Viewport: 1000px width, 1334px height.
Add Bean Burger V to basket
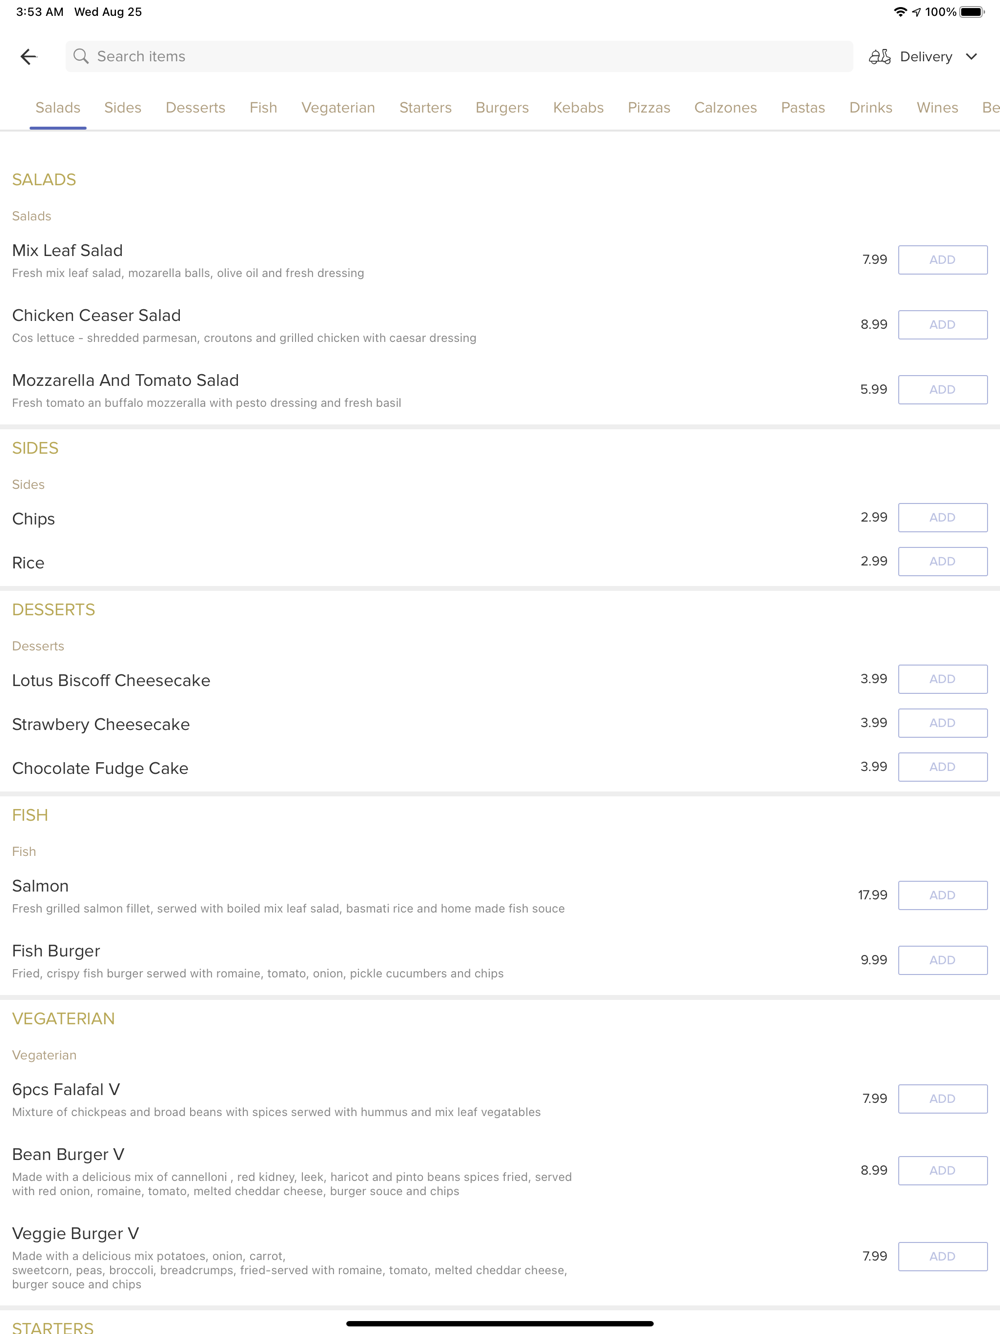pos(942,1171)
